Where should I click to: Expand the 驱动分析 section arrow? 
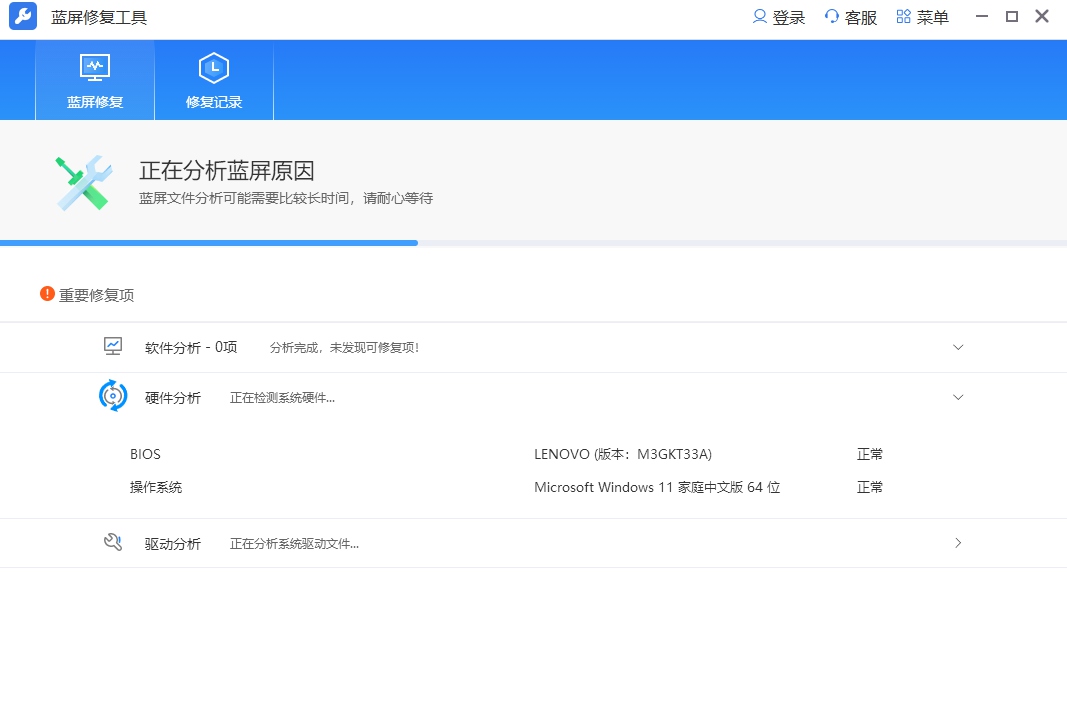pos(958,543)
